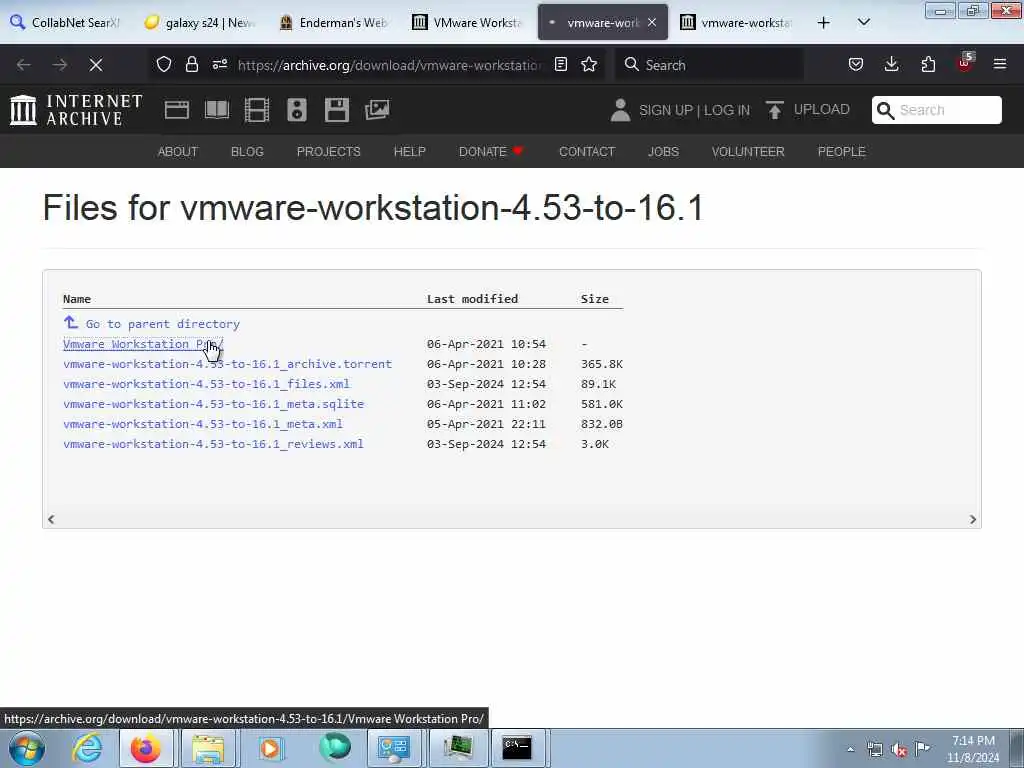The width and height of the screenshot is (1024, 768).
Task: Expand the list all tabs chevron
Action: point(863,22)
